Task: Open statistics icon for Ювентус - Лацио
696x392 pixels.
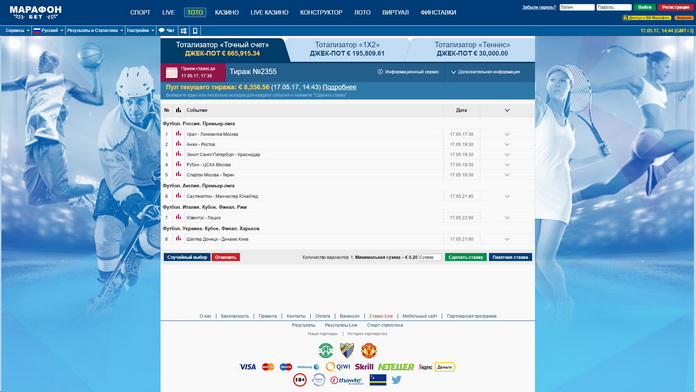Action: [x=178, y=217]
